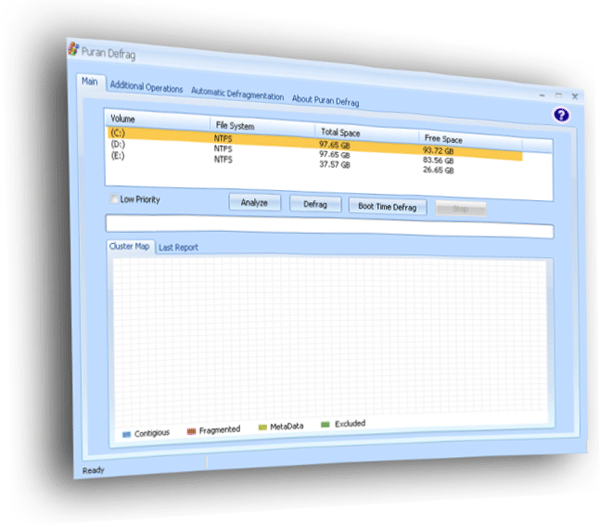Screen dimensions: 600x524
Task: Click the Puran Defrag title bar icon
Action: [x=73, y=47]
